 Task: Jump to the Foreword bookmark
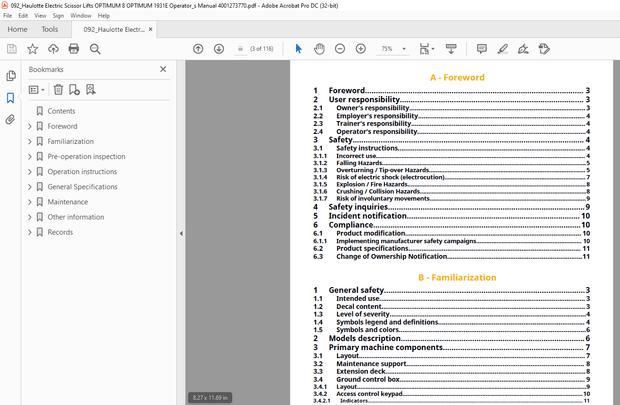coord(62,126)
